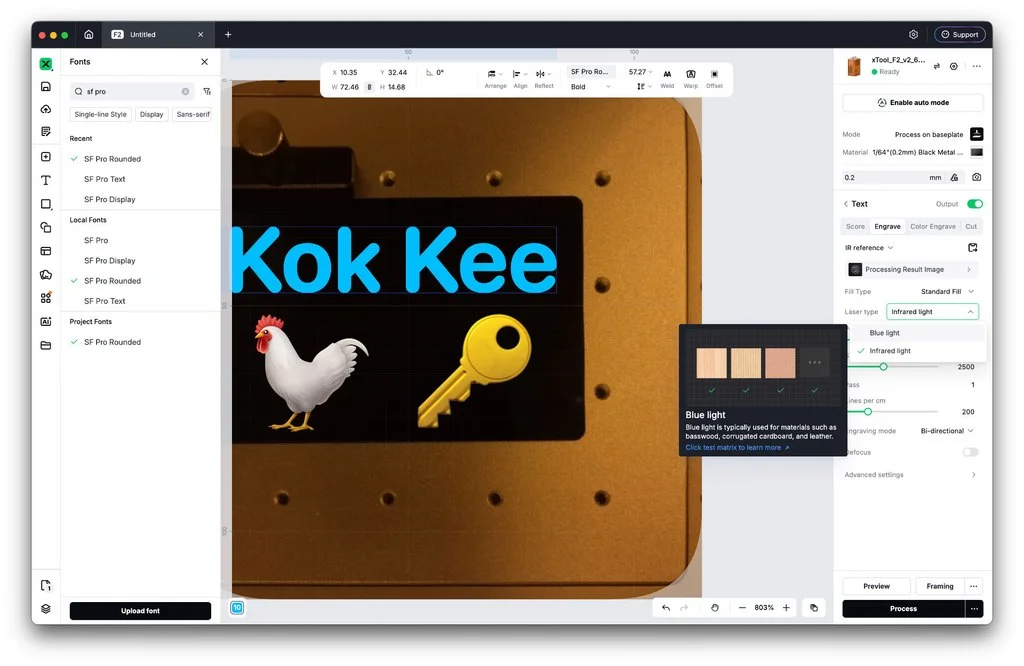Screen dimensions: 1024x666
Task: Filter fonts by Single-line Style
Action: click(101, 114)
